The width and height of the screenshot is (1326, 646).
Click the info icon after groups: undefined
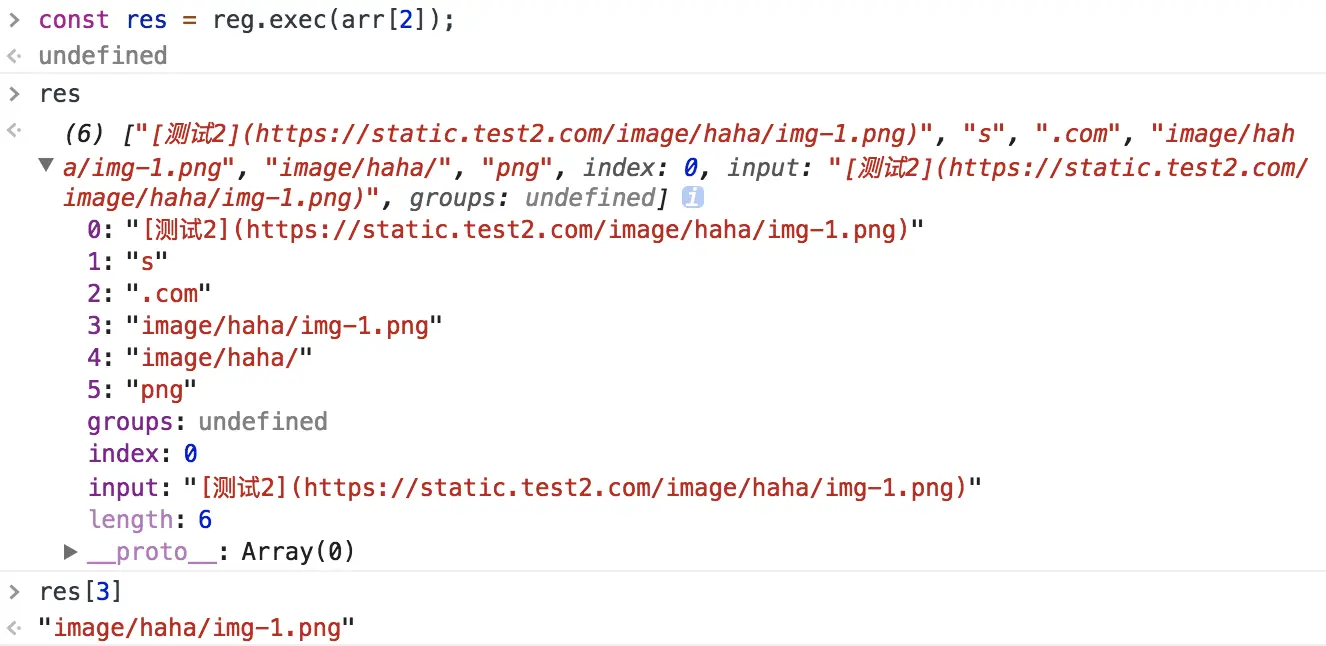click(692, 198)
